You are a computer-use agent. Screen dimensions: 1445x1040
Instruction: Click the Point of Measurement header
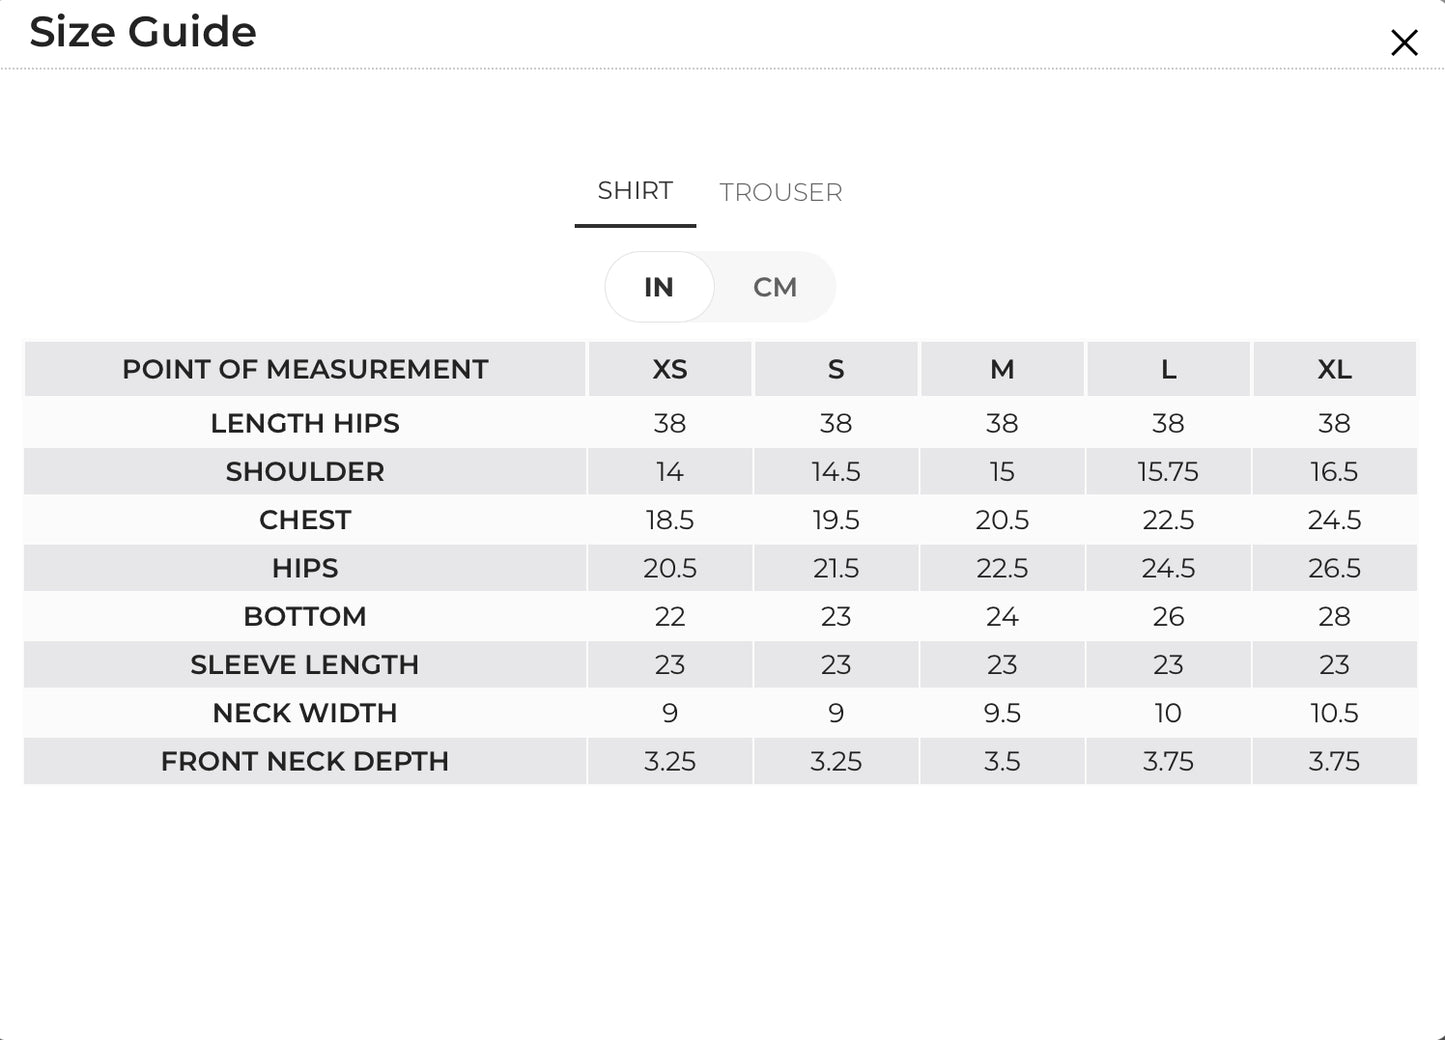305,369
